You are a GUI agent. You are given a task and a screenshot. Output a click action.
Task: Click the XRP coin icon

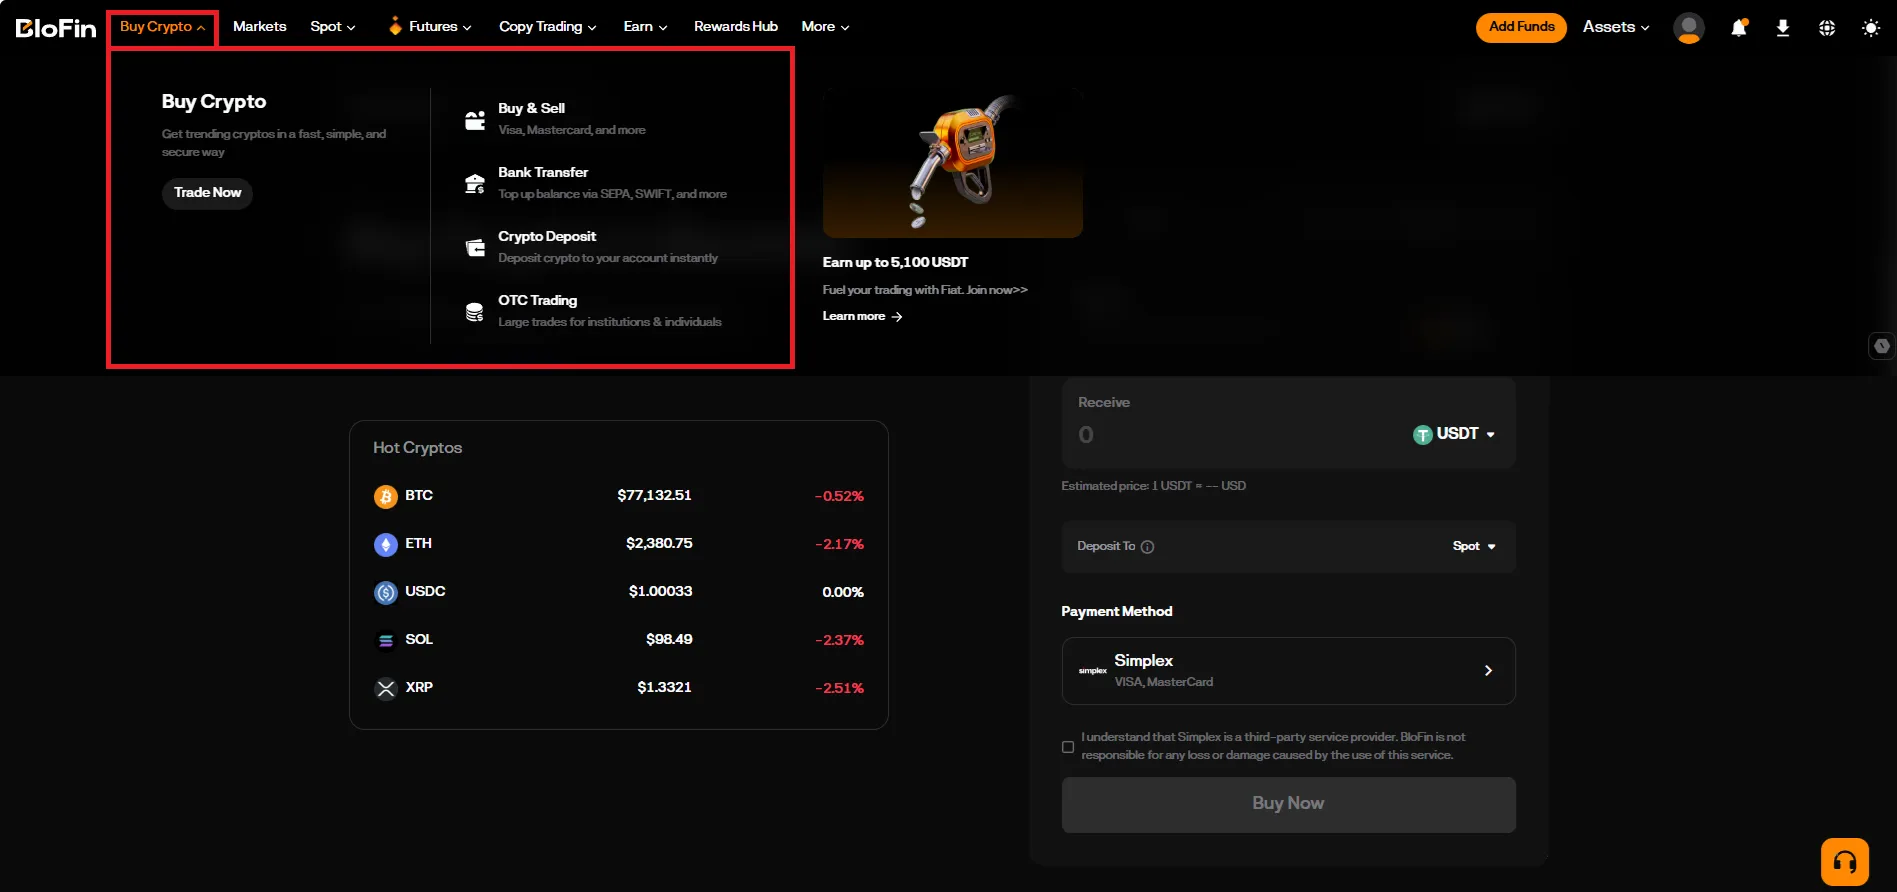(386, 688)
